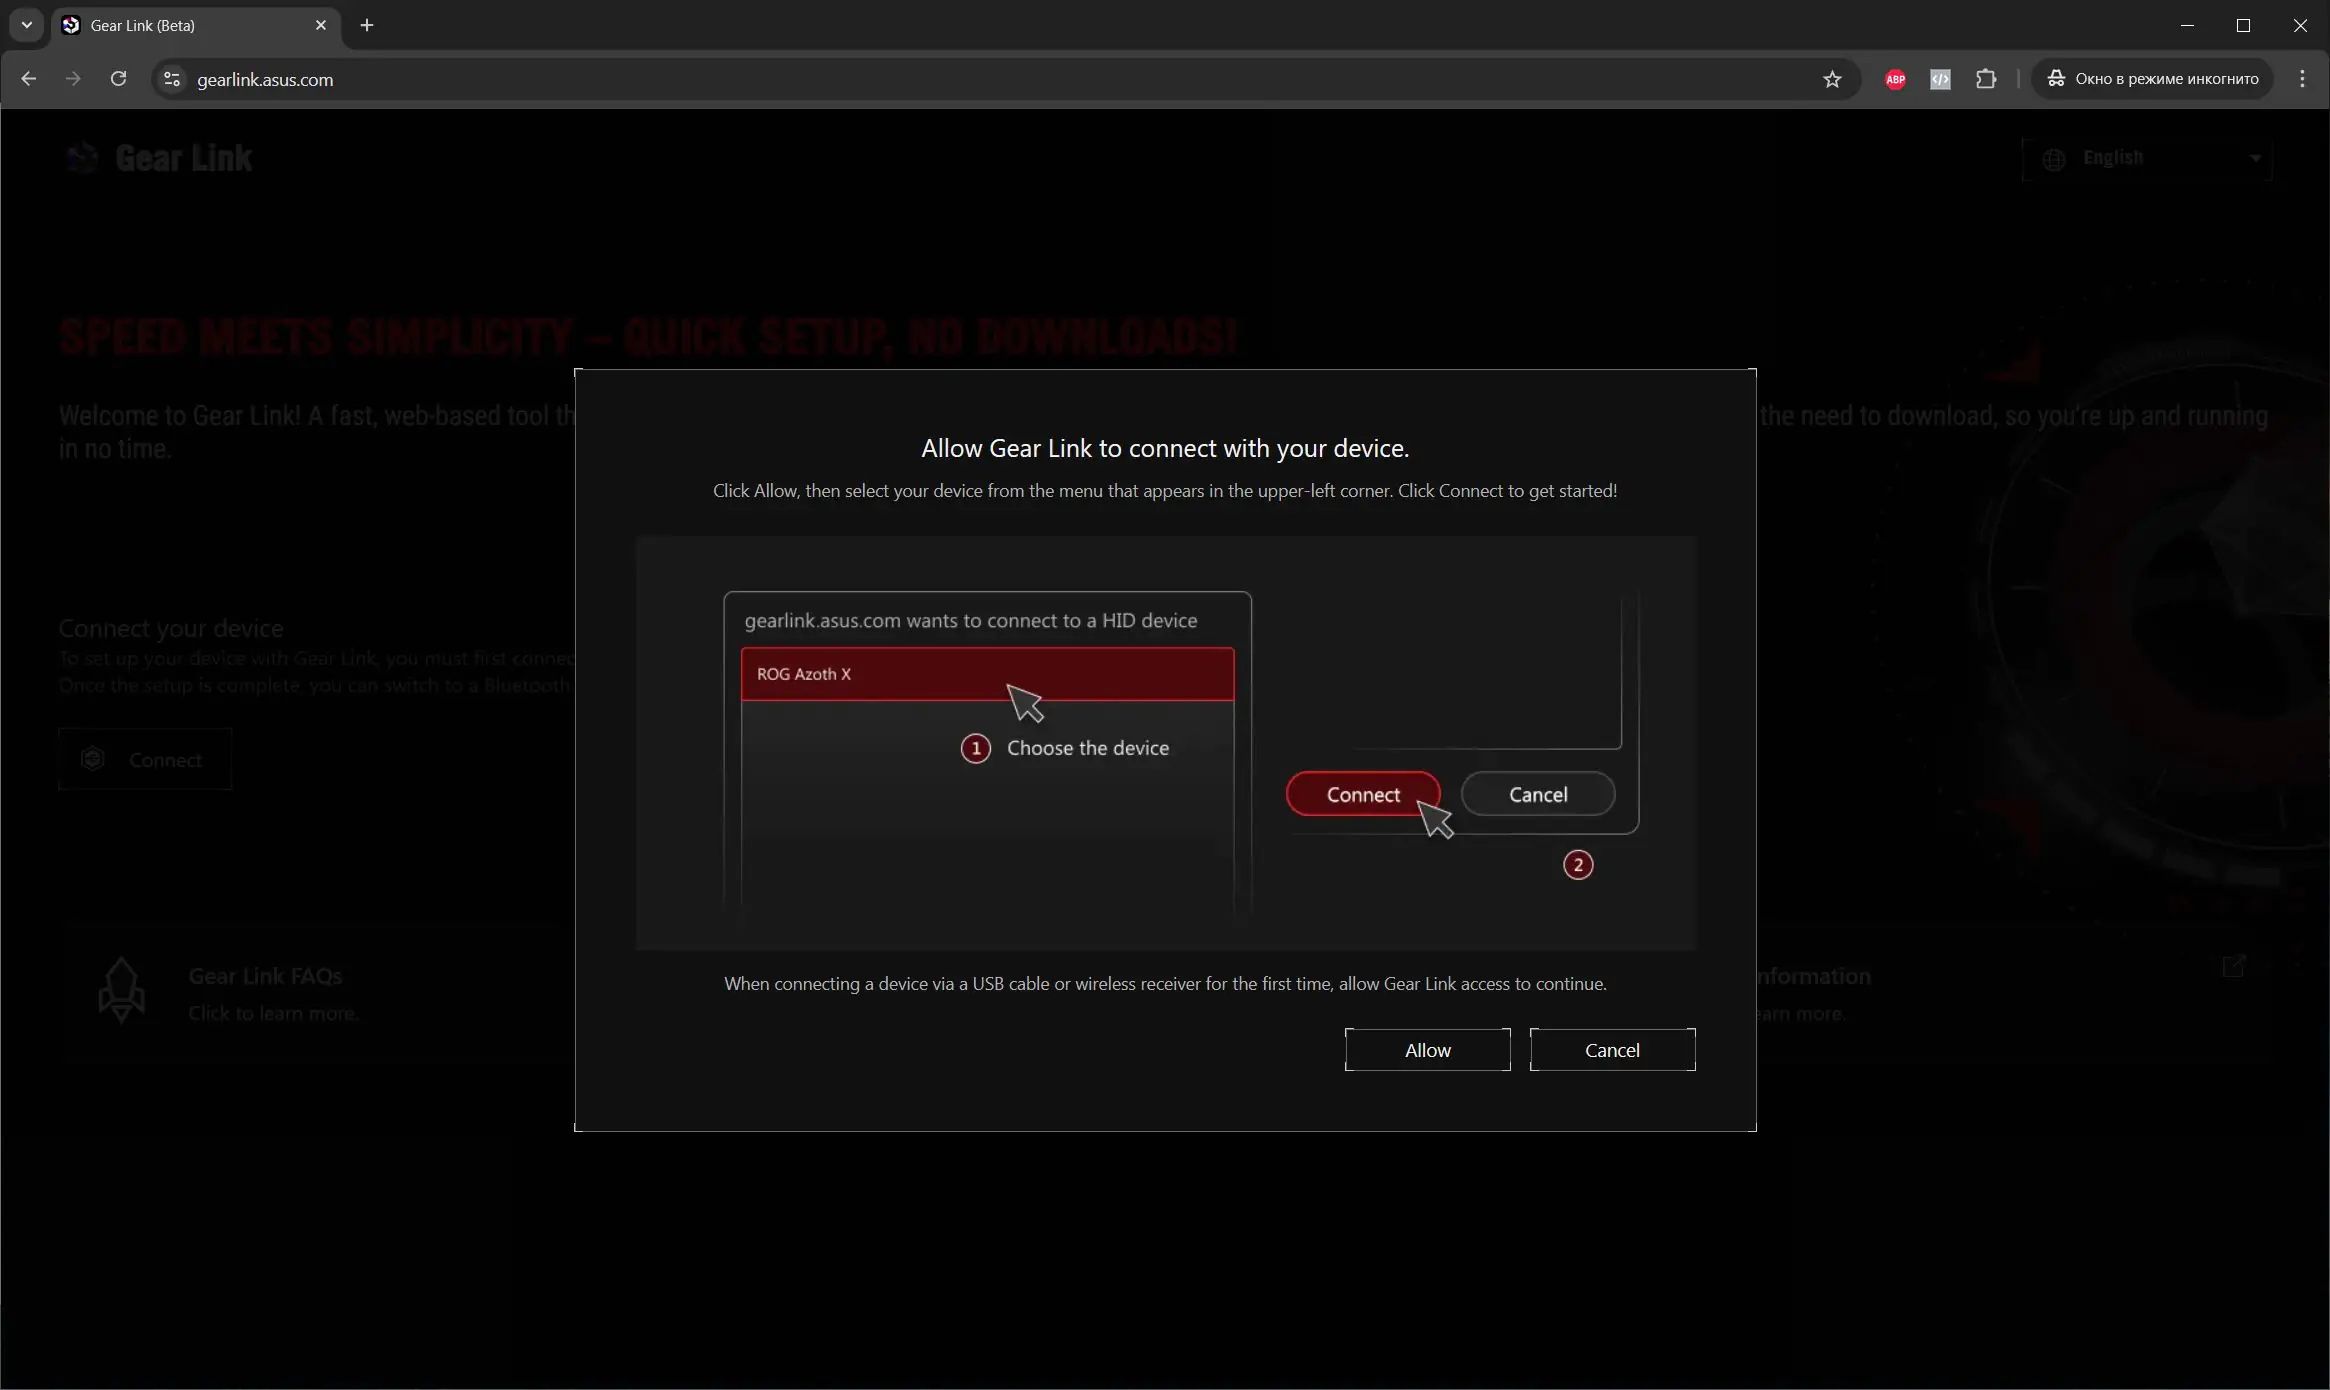Click the Allow button in dialog

point(1427,1050)
